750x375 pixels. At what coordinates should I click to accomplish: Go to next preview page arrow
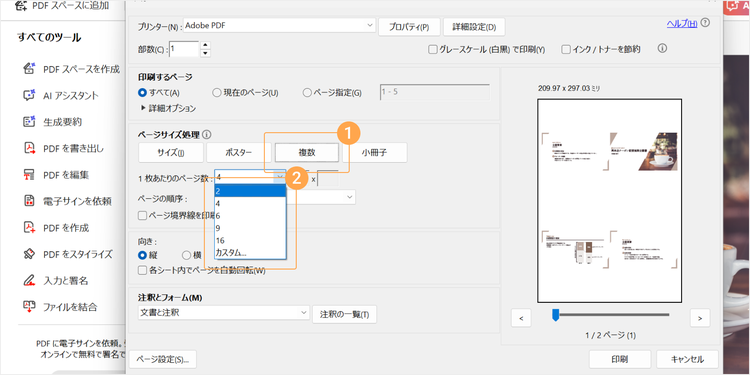coord(700,318)
